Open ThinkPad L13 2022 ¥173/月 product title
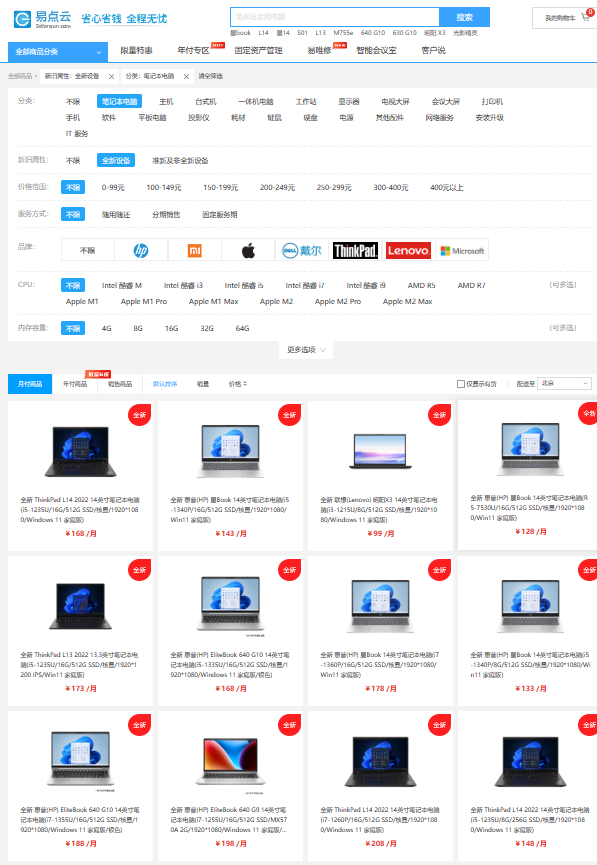 (x=79, y=665)
